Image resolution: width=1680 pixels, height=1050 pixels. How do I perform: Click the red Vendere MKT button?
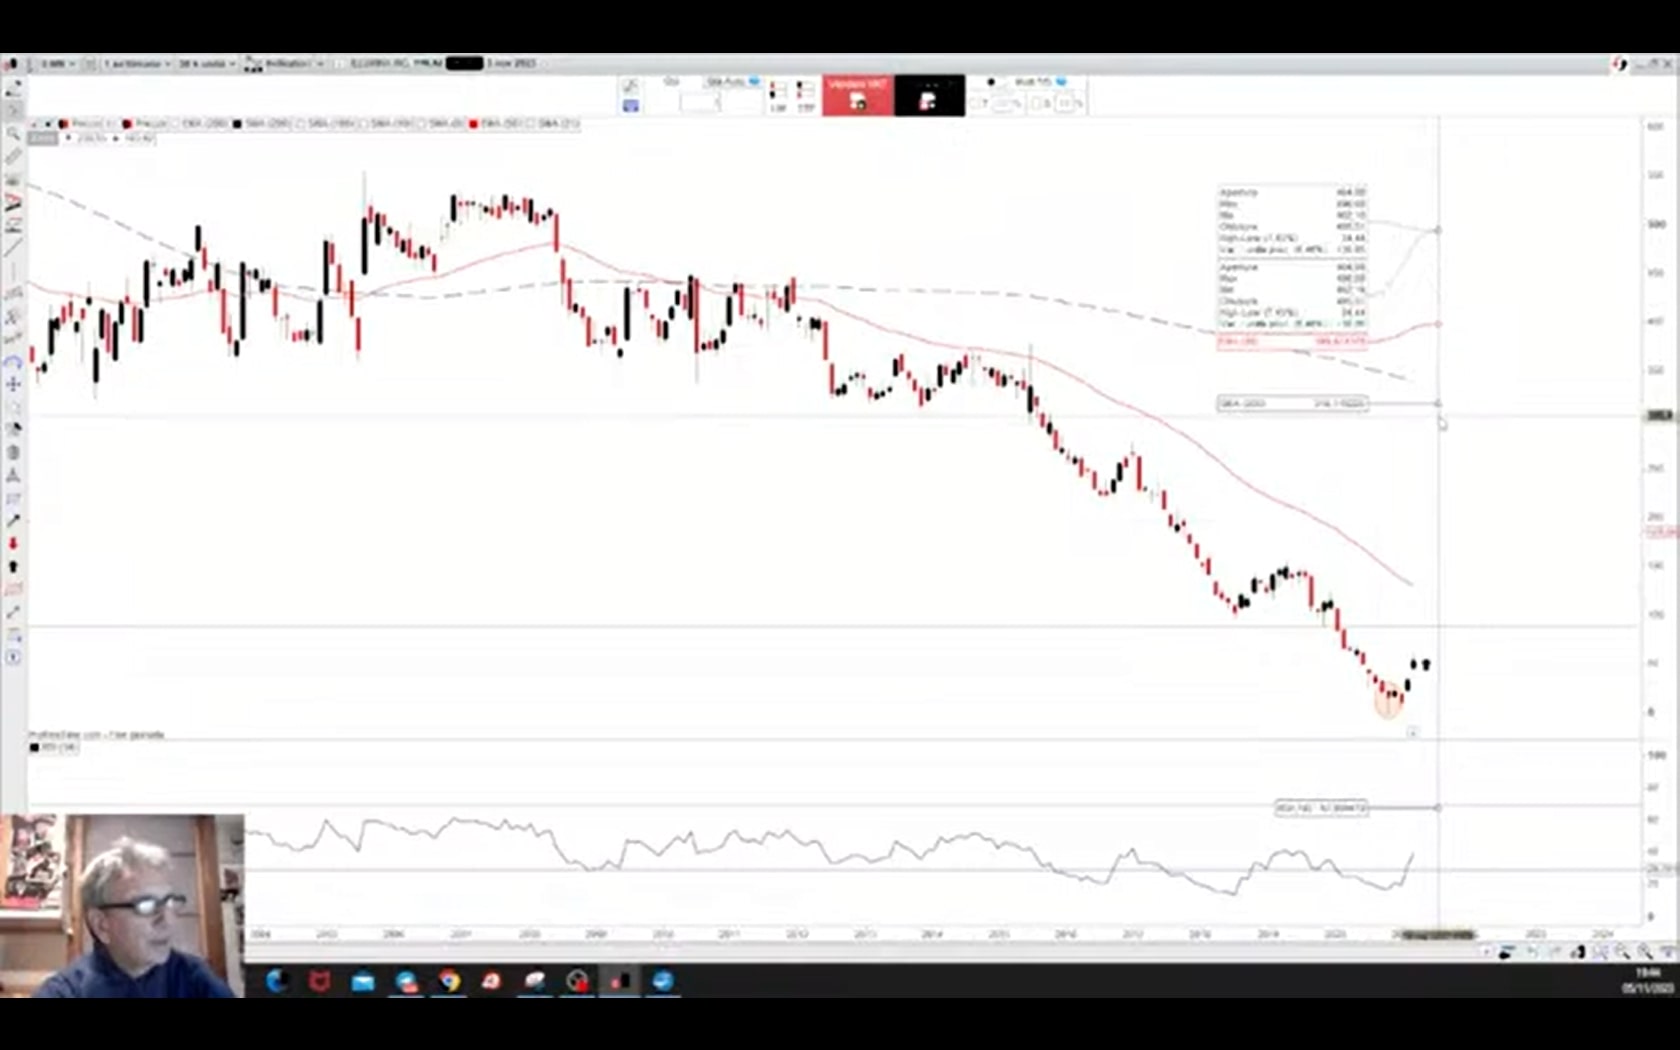pyautogui.click(x=858, y=95)
